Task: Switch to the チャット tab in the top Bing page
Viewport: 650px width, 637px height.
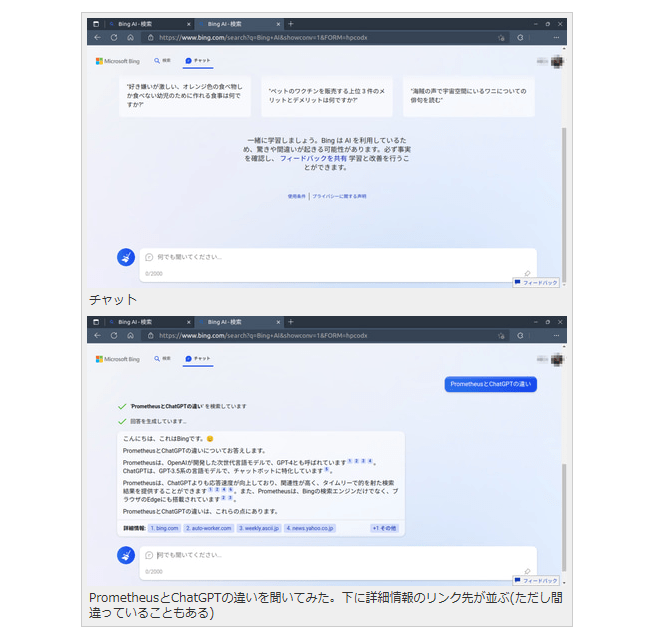Action: 197,61
